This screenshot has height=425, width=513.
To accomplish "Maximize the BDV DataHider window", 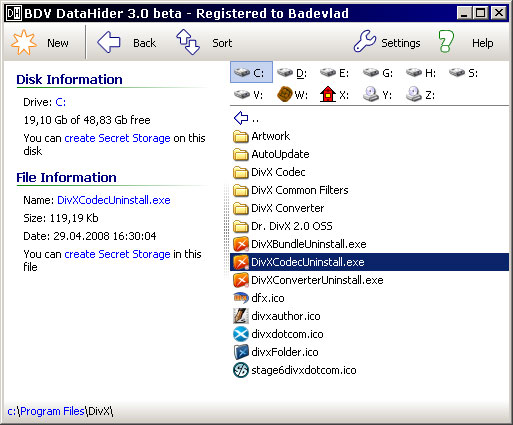I will pyautogui.click(x=481, y=13).
